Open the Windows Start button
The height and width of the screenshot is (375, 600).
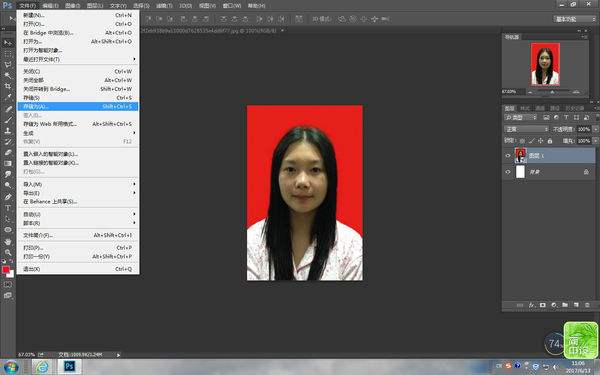(x=11, y=367)
